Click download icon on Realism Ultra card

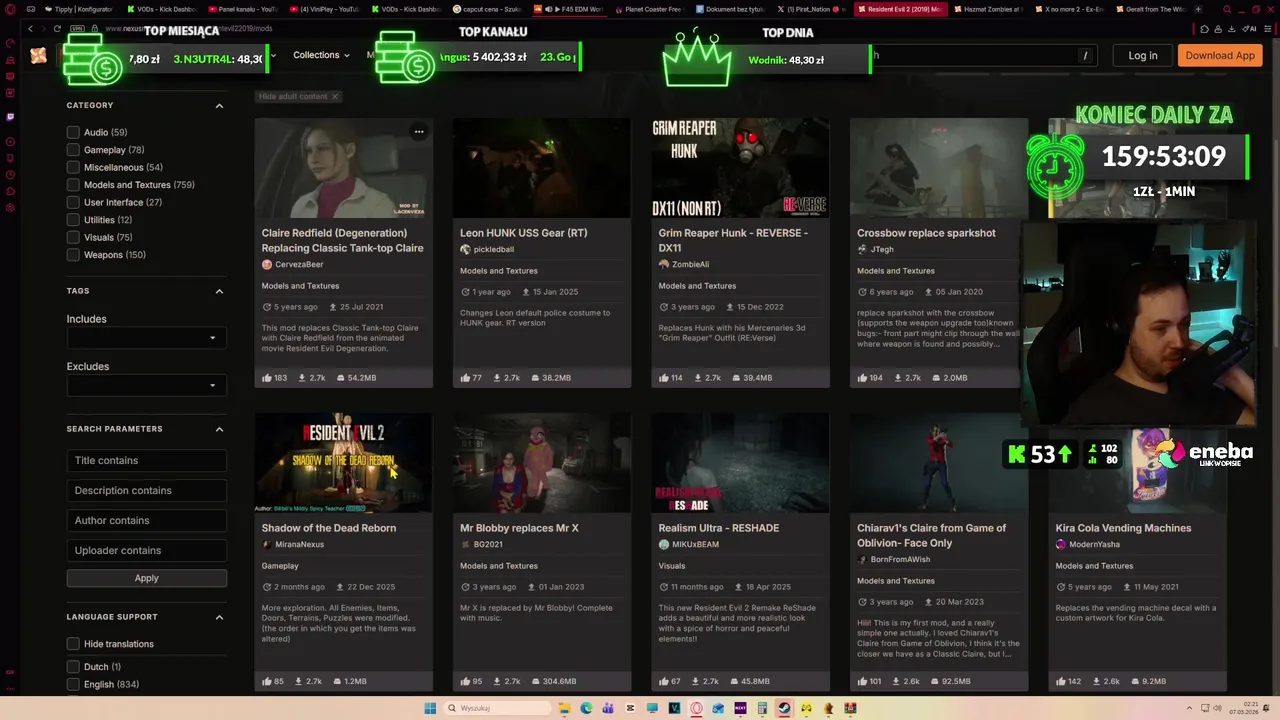pos(695,681)
